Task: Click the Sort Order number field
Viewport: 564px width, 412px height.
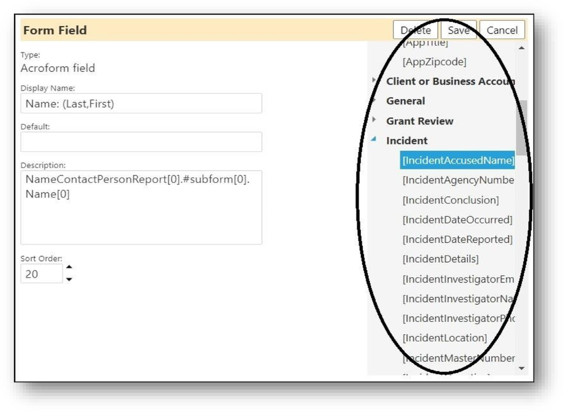Action: tap(41, 274)
